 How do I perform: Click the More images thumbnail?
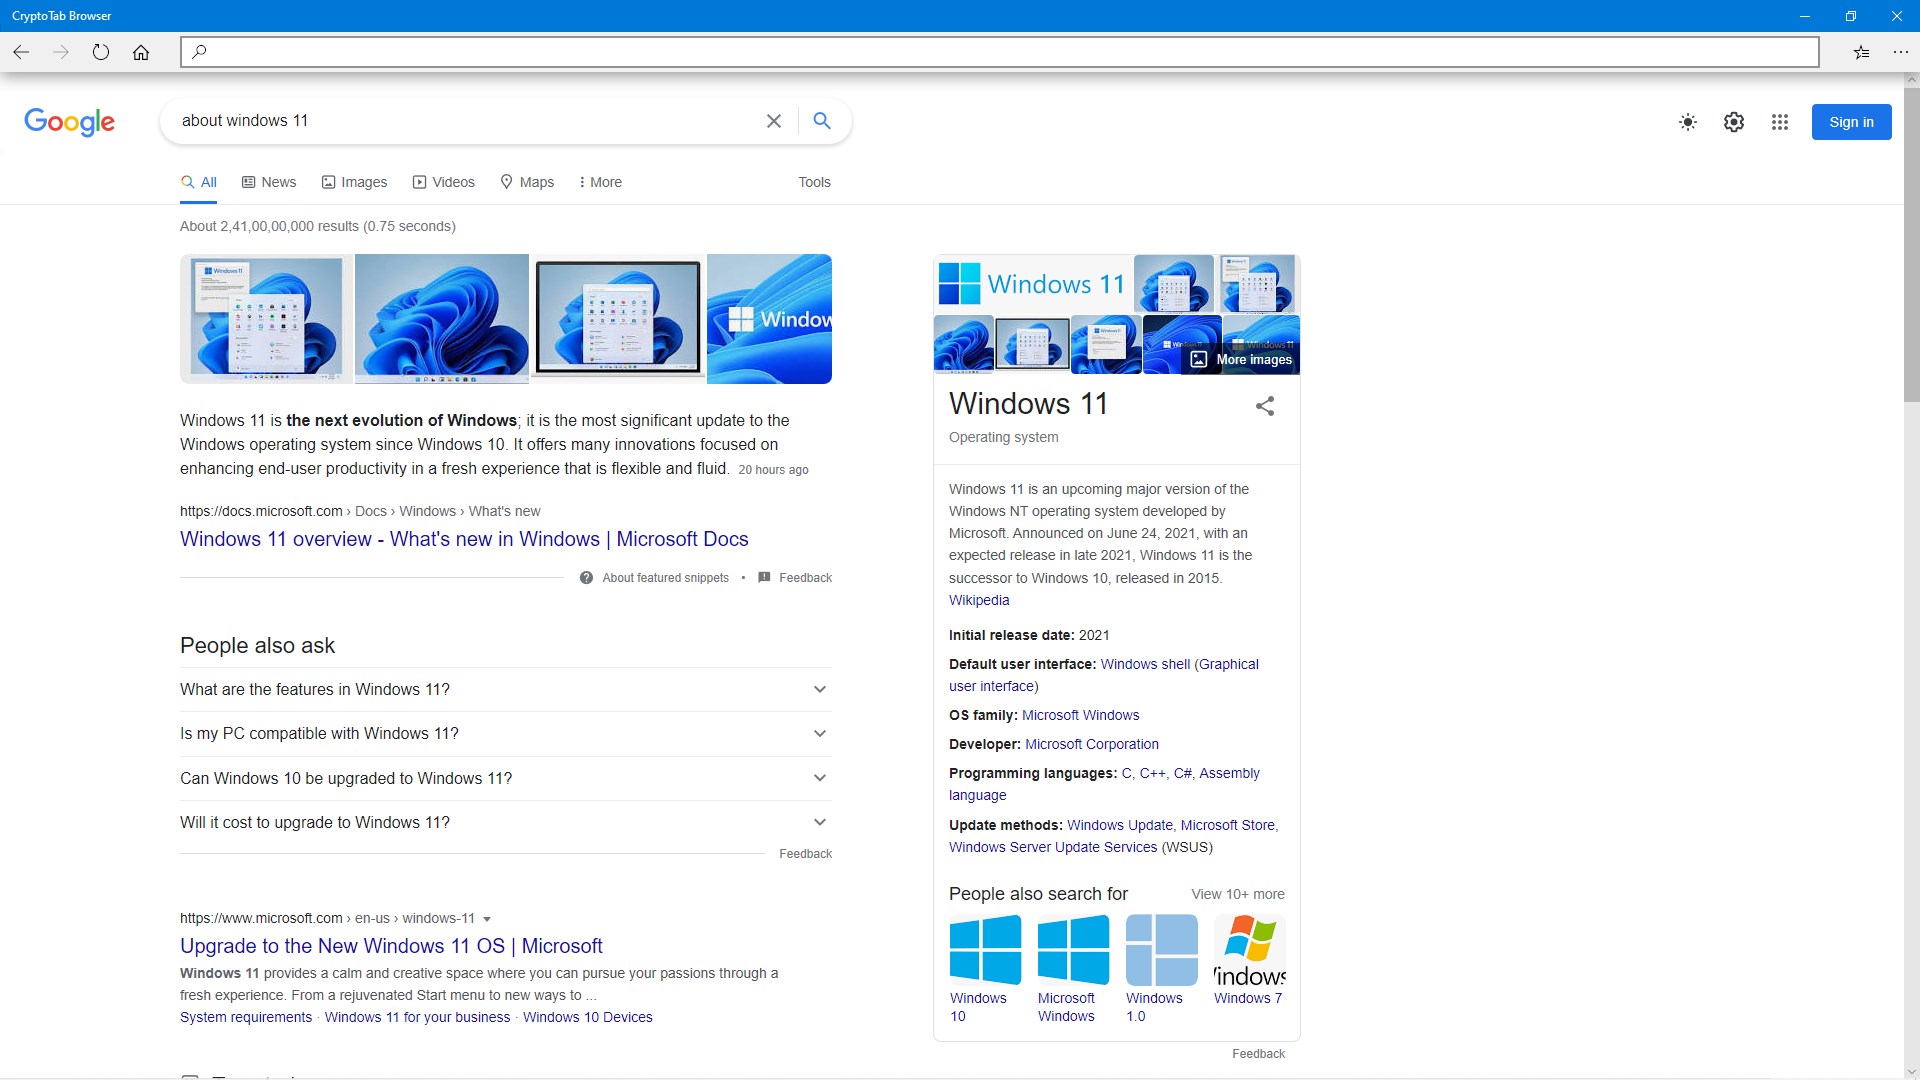(x=1241, y=359)
